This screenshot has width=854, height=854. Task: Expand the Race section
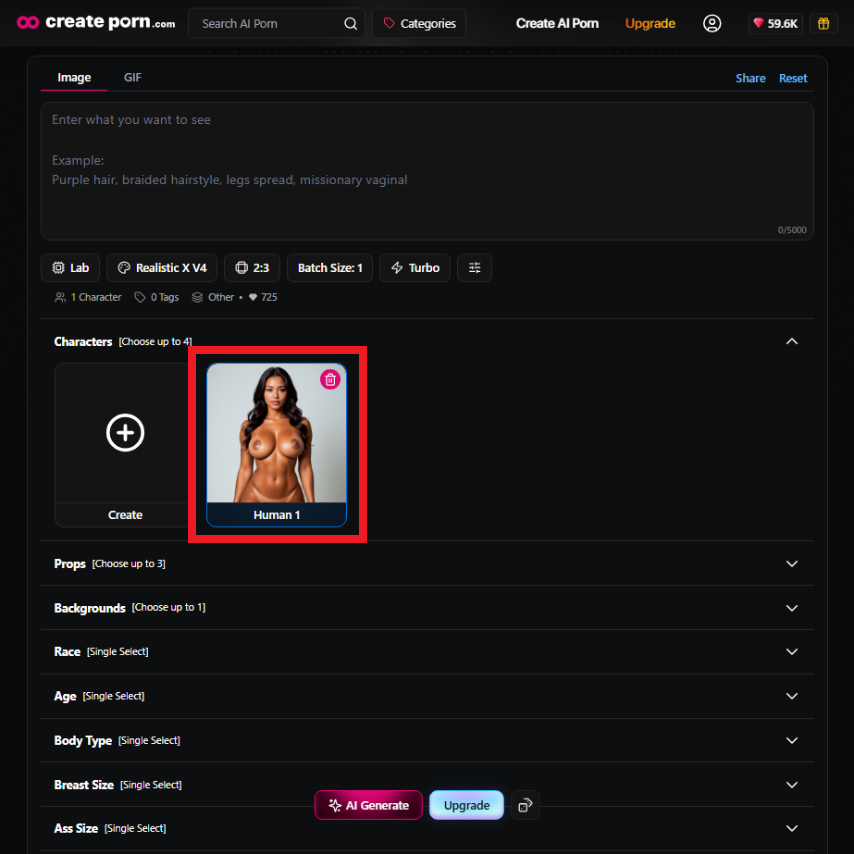[792, 652]
